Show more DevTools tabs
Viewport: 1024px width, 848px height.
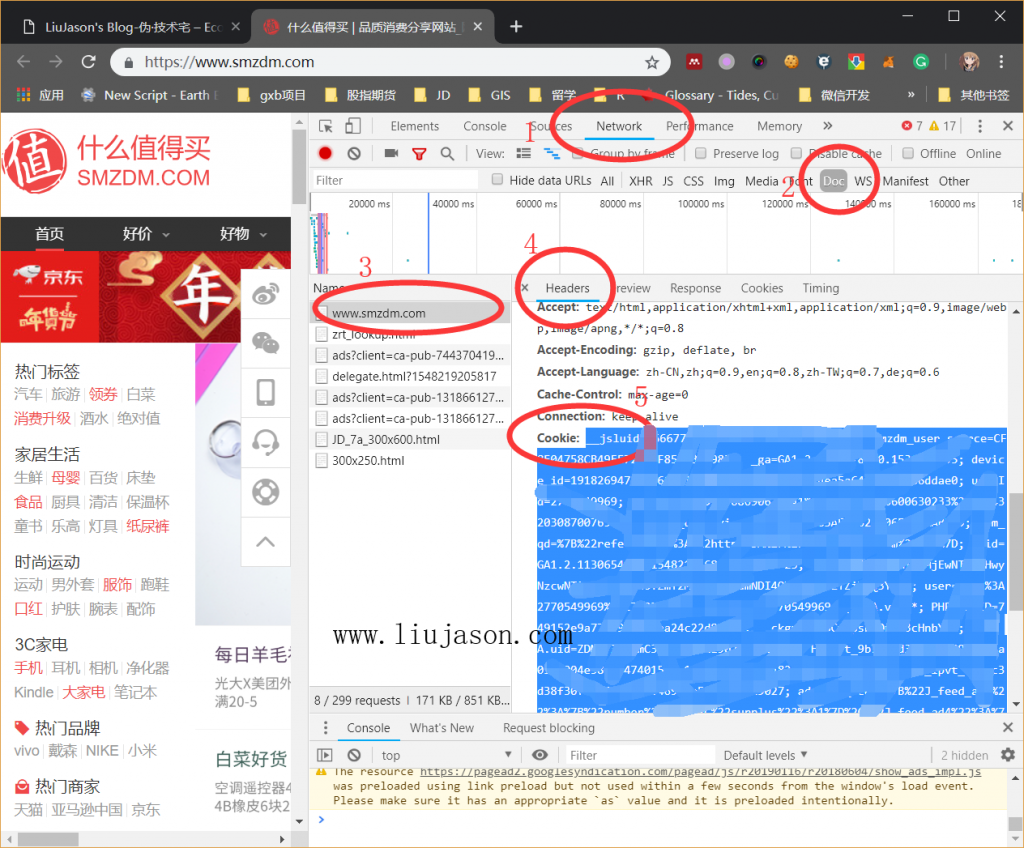point(827,126)
